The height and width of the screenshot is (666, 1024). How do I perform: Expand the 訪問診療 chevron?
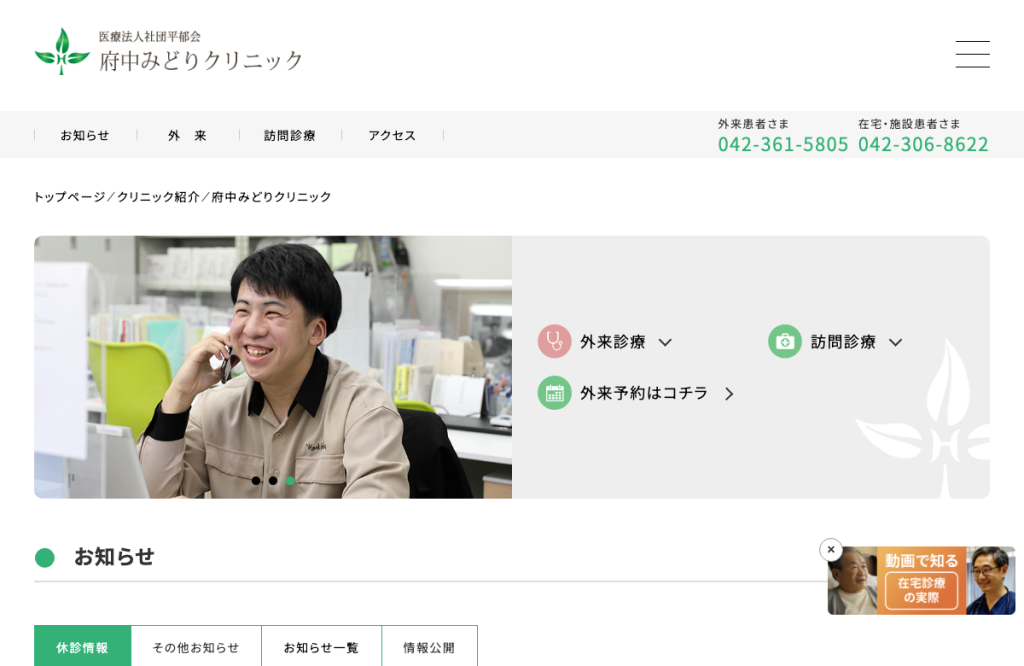coord(895,342)
